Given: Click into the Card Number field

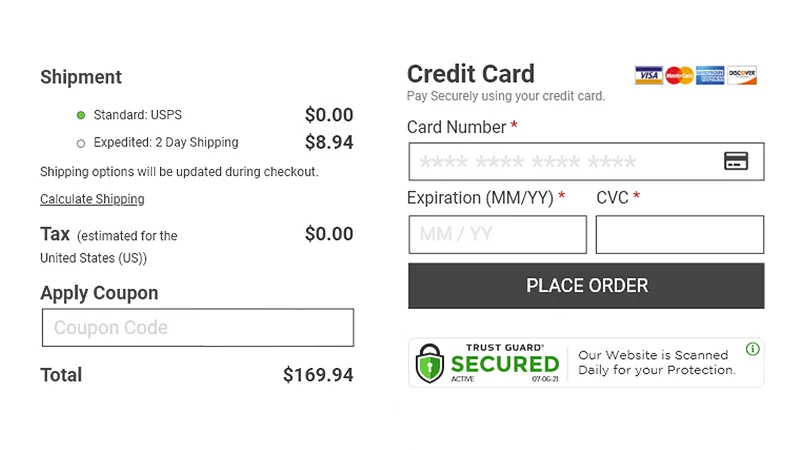Looking at the screenshot, I should (565, 162).
